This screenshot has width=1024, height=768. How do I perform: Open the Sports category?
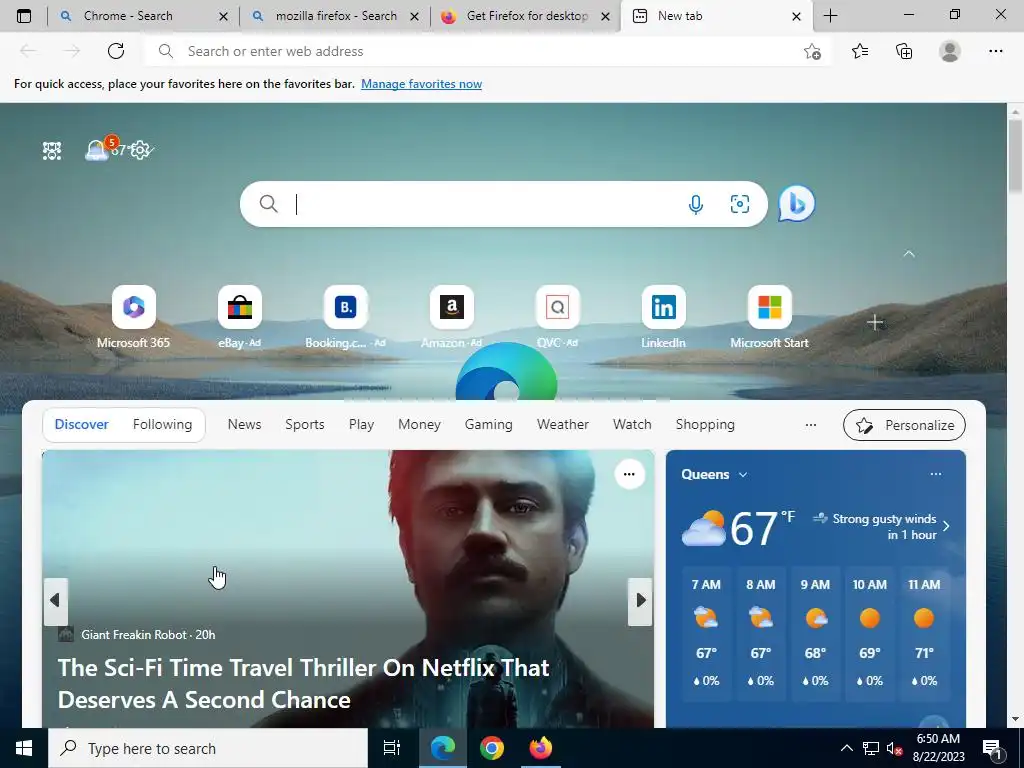(304, 424)
